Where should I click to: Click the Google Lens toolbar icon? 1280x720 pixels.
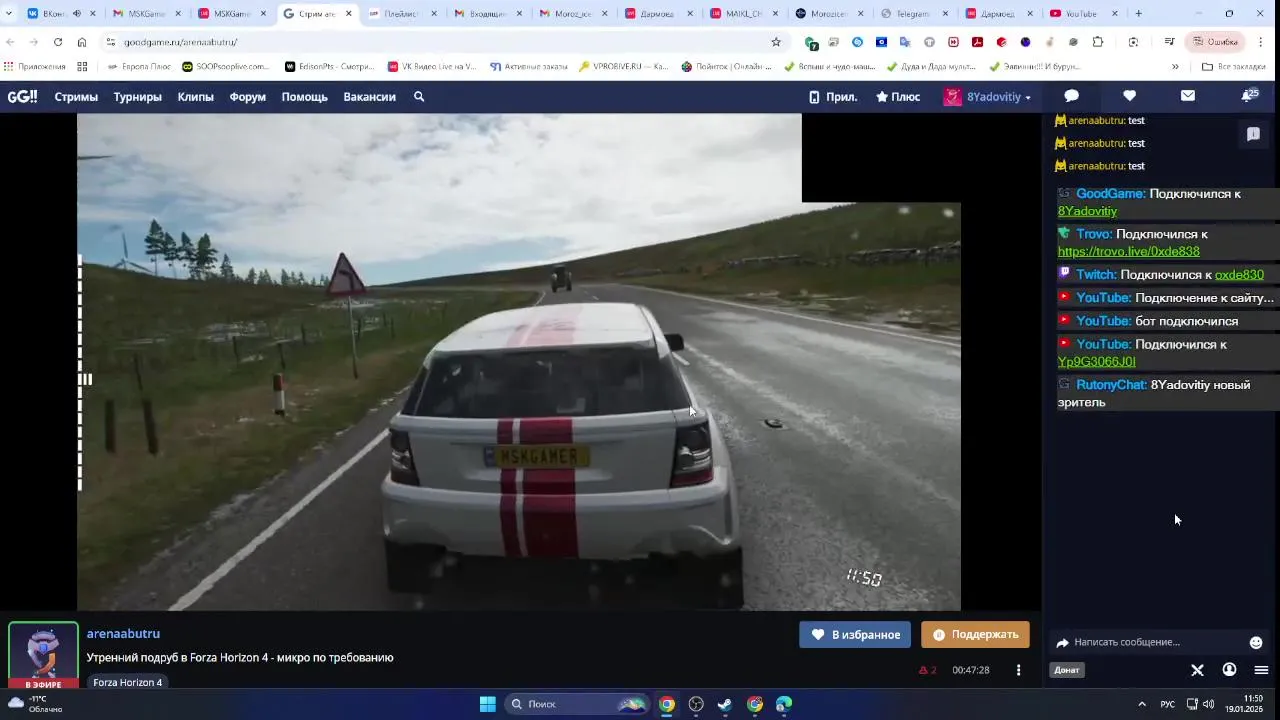[x=1133, y=42]
